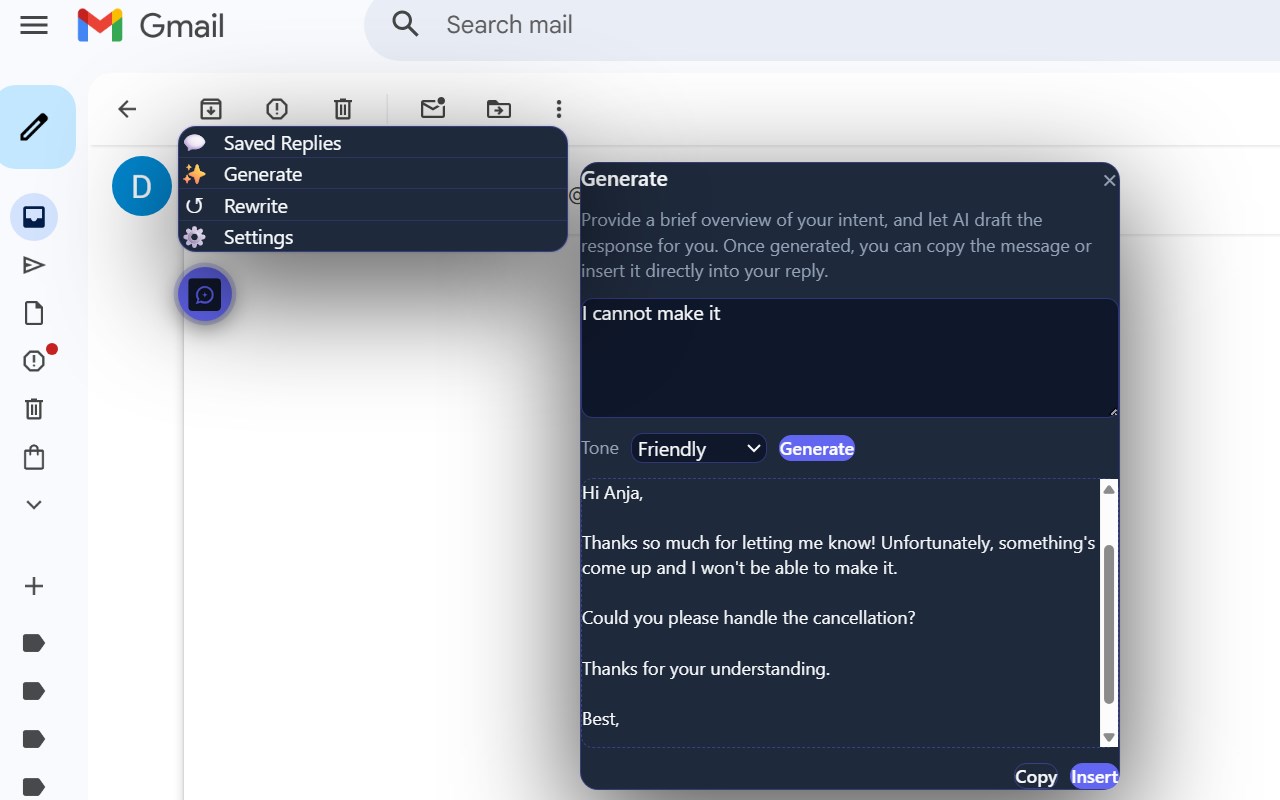Image resolution: width=1280 pixels, height=800 pixels.
Task: Click the Insert button
Action: tap(1094, 777)
